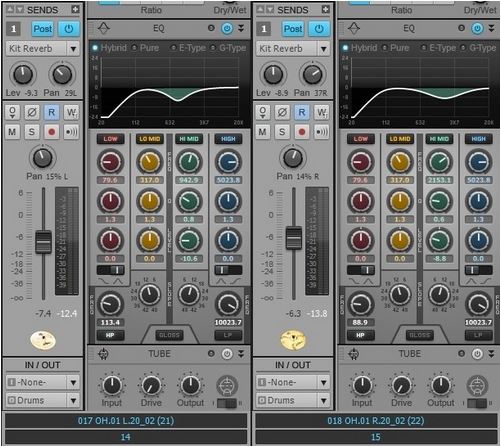Click track name 017 OH.01 L.20_02 (21)
Viewport: 501px width, 446px height.
pos(126,421)
